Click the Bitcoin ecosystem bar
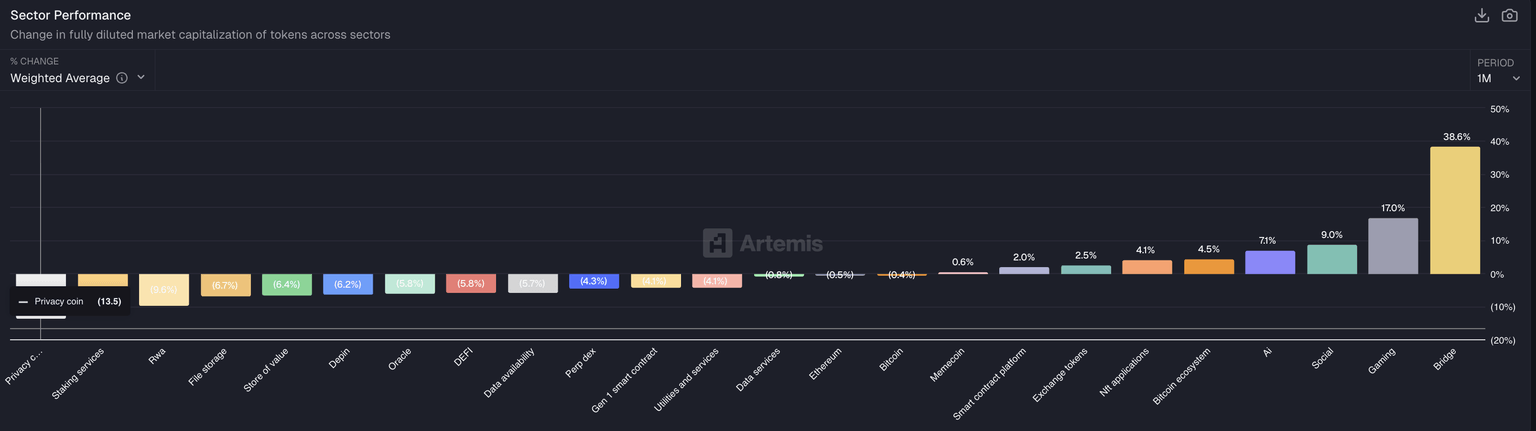Image resolution: width=1536 pixels, height=431 pixels. [1209, 267]
